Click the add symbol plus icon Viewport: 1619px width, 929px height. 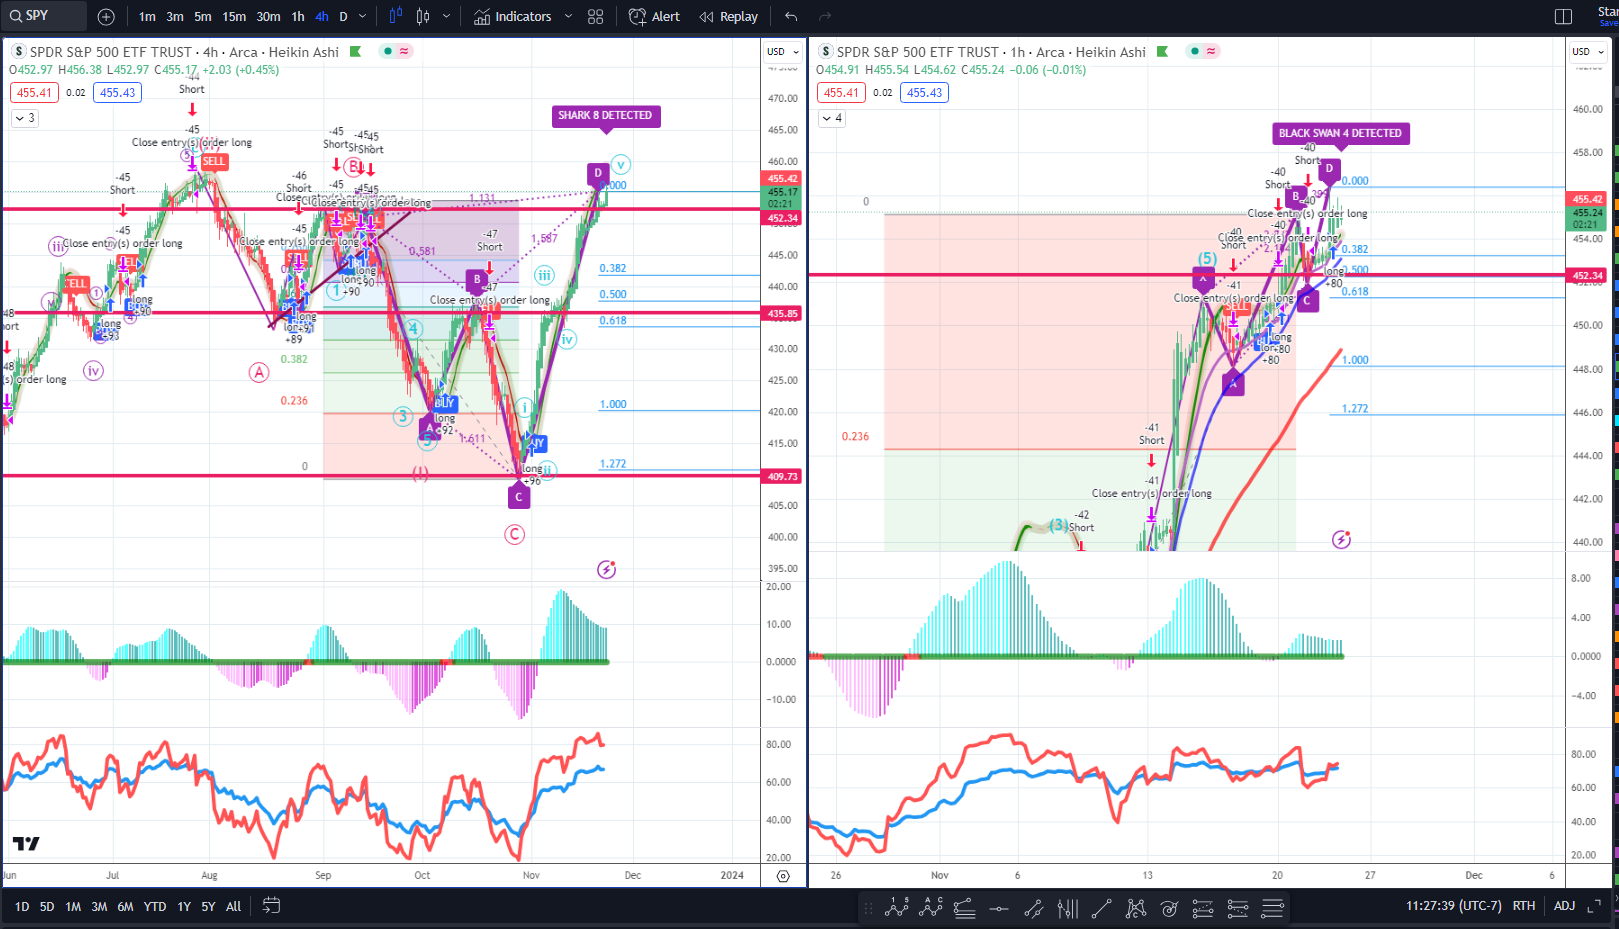[x=106, y=17]
